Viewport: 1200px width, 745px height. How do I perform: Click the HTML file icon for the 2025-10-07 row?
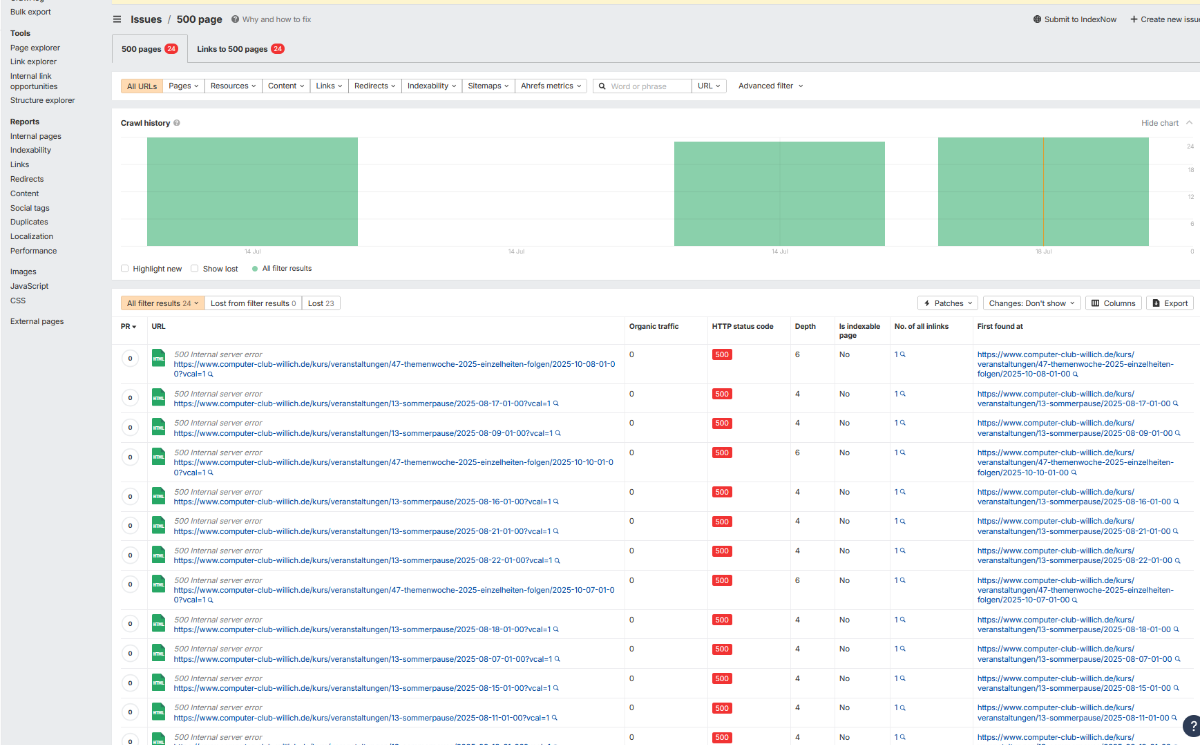point(157,584)
